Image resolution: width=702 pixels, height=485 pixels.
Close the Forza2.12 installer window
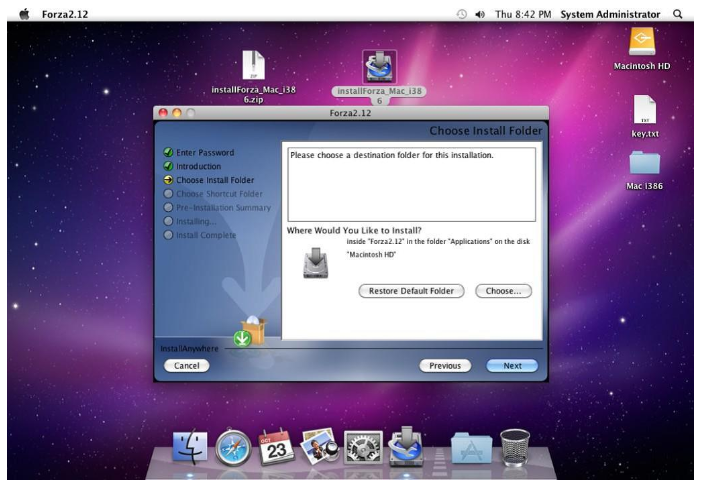(x=163, y=113)
